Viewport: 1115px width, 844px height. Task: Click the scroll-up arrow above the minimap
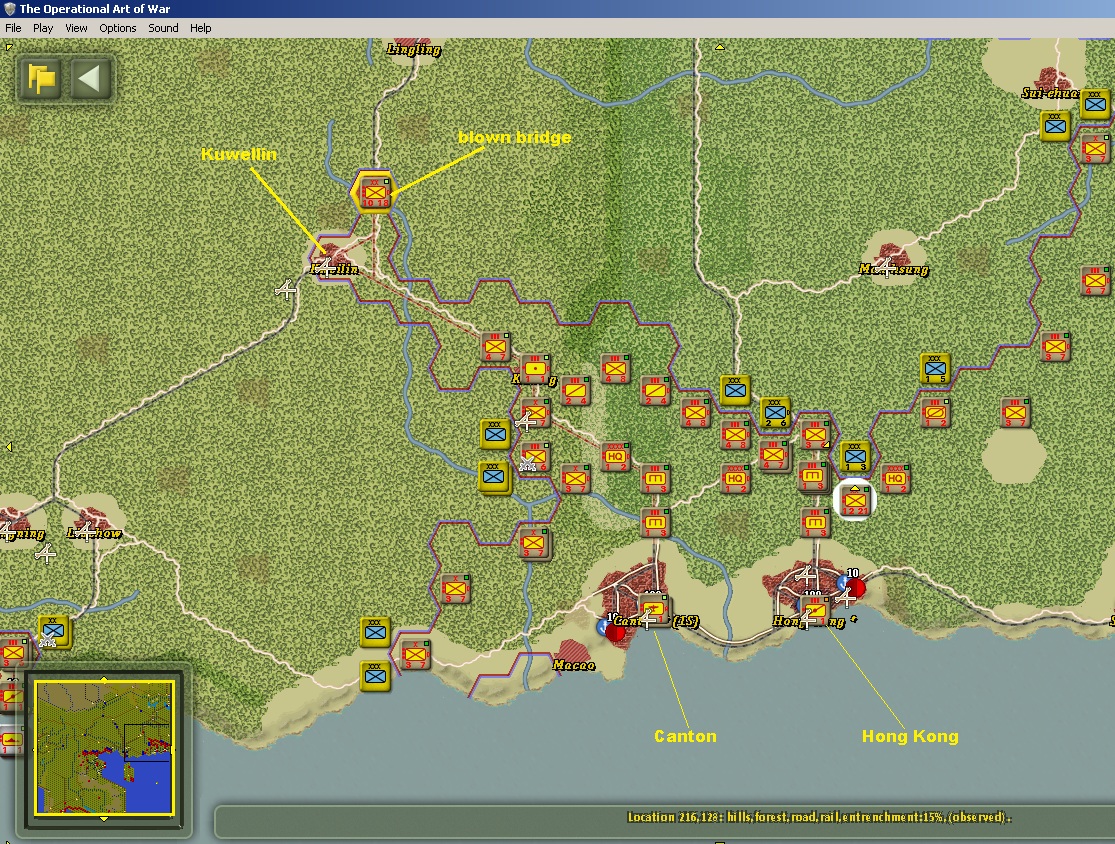[x=105, y=680]
